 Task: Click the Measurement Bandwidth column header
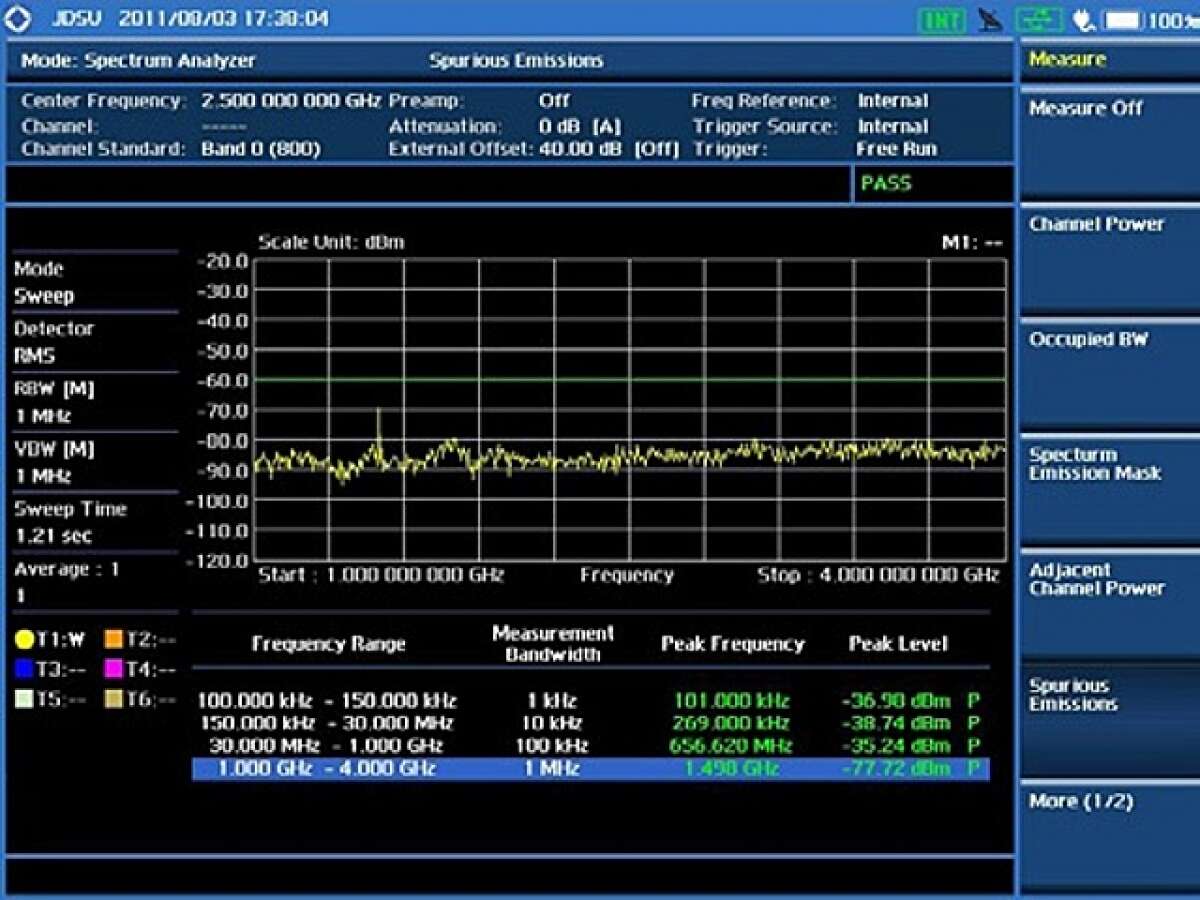[x=552, y=644]
